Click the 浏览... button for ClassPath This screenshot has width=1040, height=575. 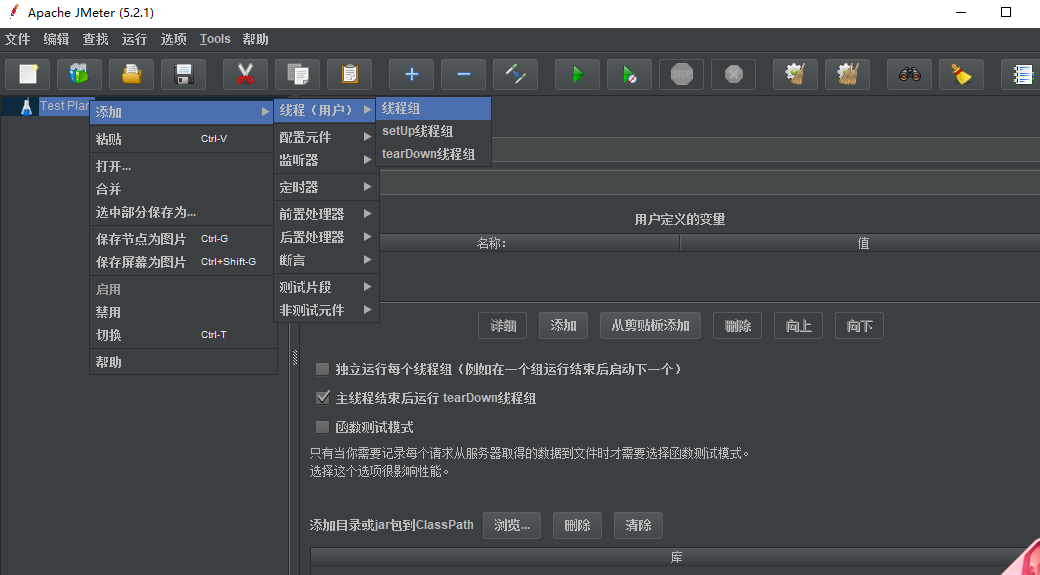511,525
